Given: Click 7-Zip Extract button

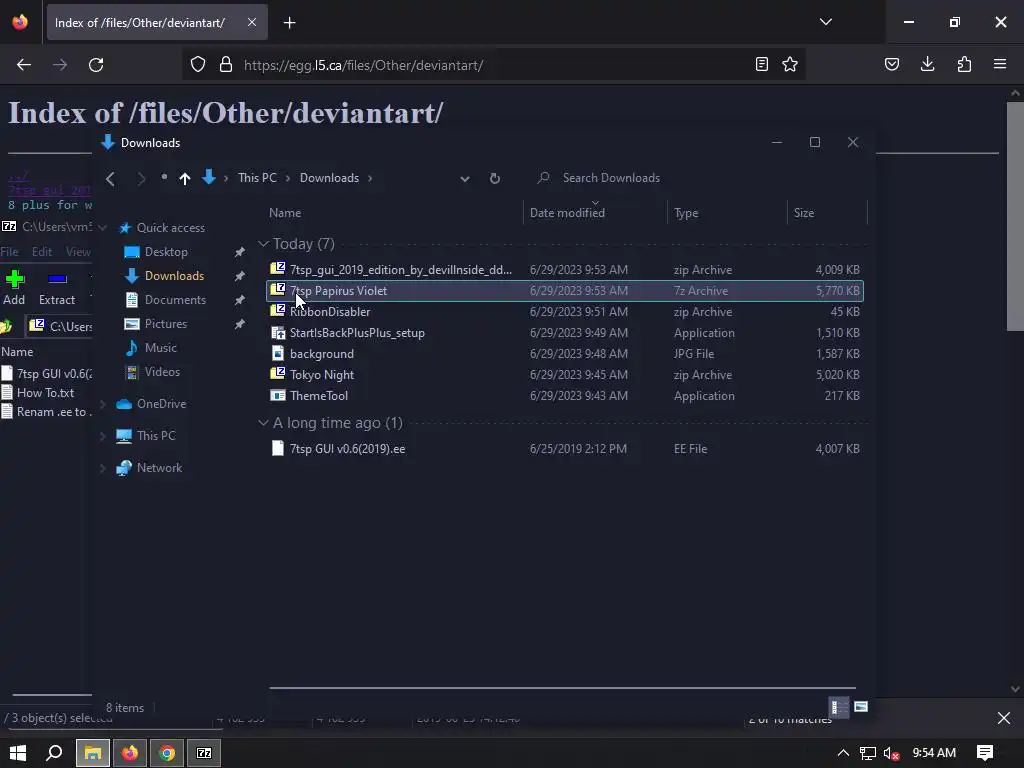Looking at the screenshot, I should point(57,288).
